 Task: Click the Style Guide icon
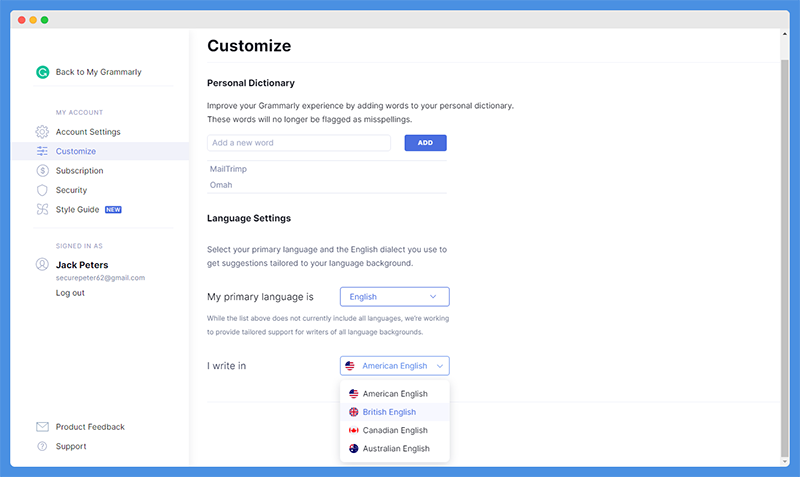click(42, 209)
